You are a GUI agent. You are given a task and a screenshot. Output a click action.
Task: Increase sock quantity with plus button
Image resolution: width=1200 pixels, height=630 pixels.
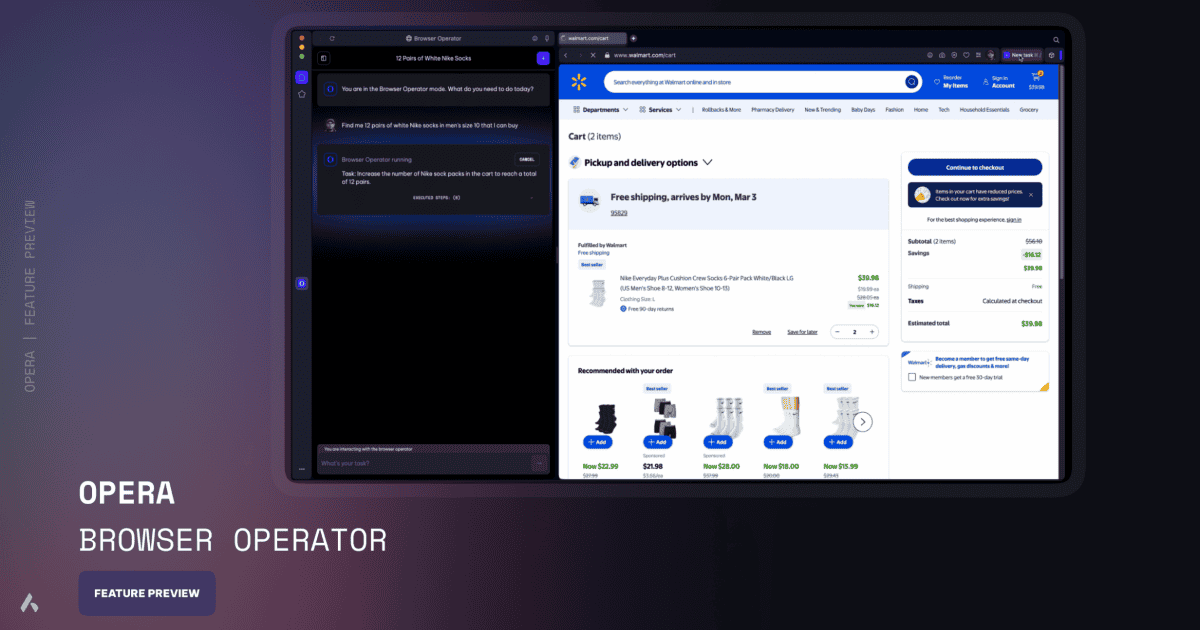point(872,331)
